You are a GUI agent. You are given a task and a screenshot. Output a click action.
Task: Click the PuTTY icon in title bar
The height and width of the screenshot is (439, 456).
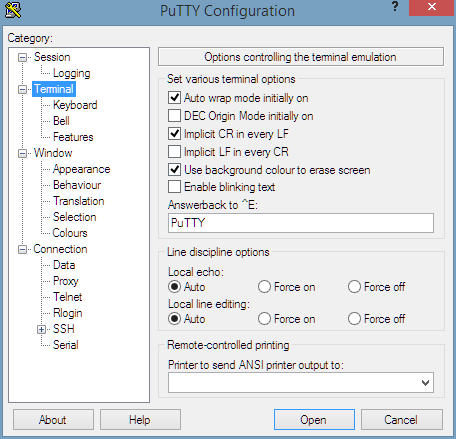pos(13,10)
